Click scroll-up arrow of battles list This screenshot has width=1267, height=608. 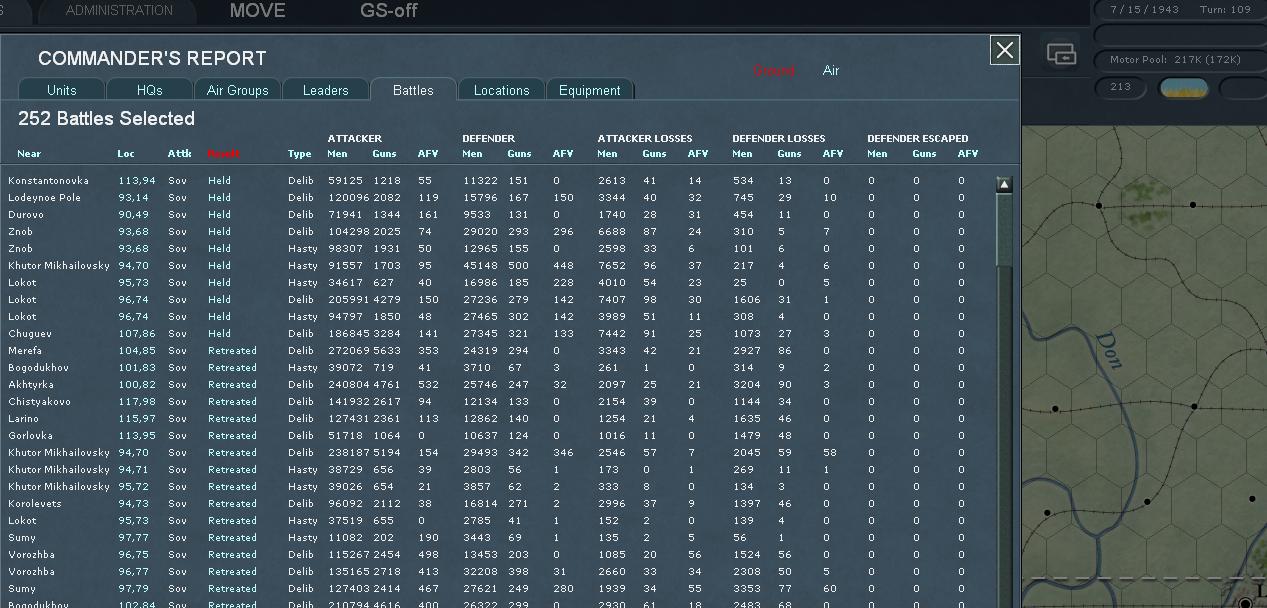click(x=1004, y=184)
